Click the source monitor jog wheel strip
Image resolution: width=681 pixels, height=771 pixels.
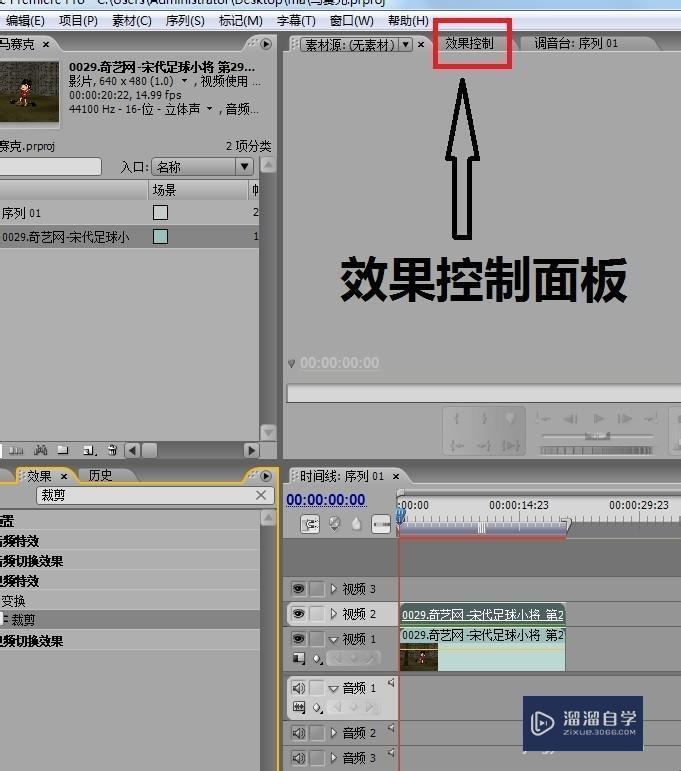point(596,450)
